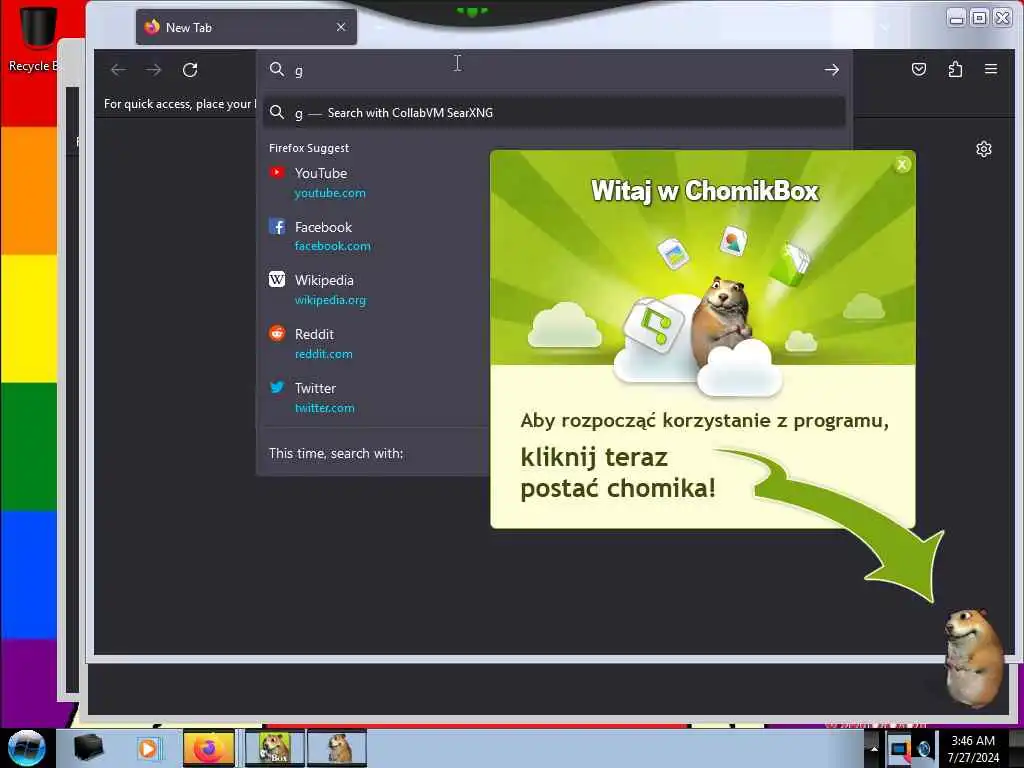Screen dimensions: 1024x768
Task: Open the media player taskbar icon
Action: (x=148, y=748)
